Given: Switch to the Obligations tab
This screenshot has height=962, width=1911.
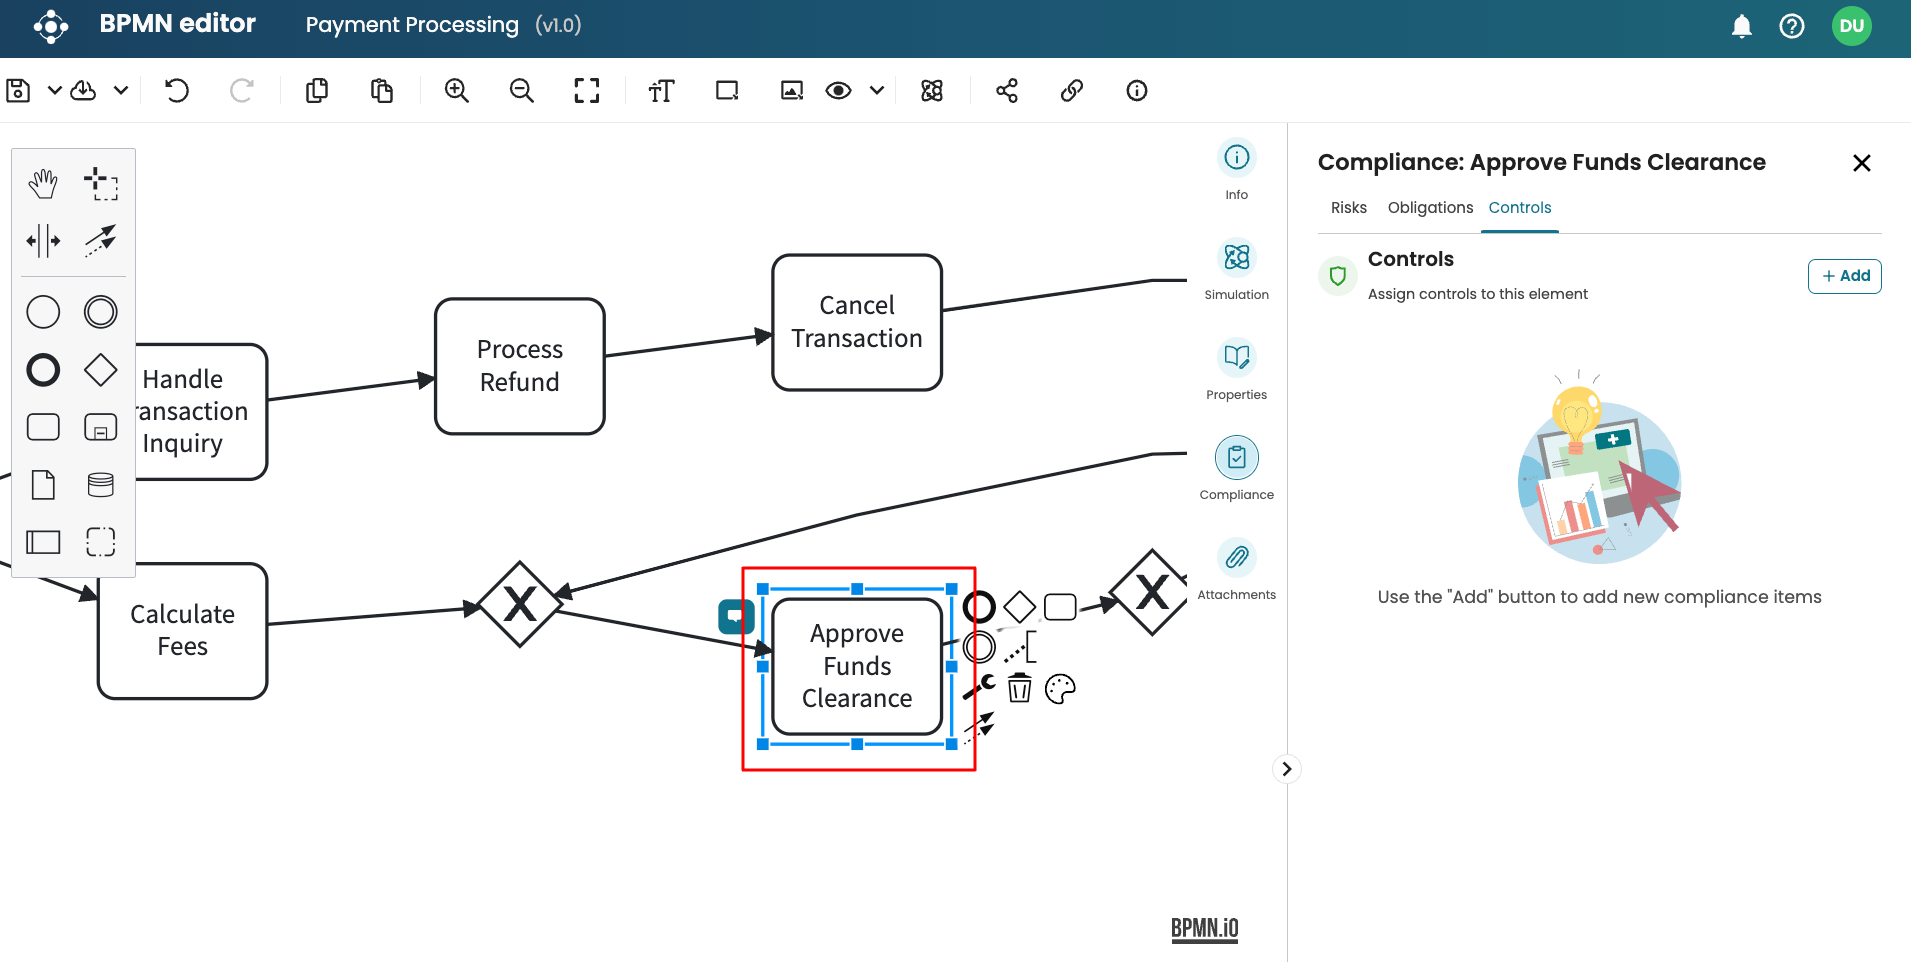Looking at the screenshot, I should pyautogui.click(x=1430, y=208).
